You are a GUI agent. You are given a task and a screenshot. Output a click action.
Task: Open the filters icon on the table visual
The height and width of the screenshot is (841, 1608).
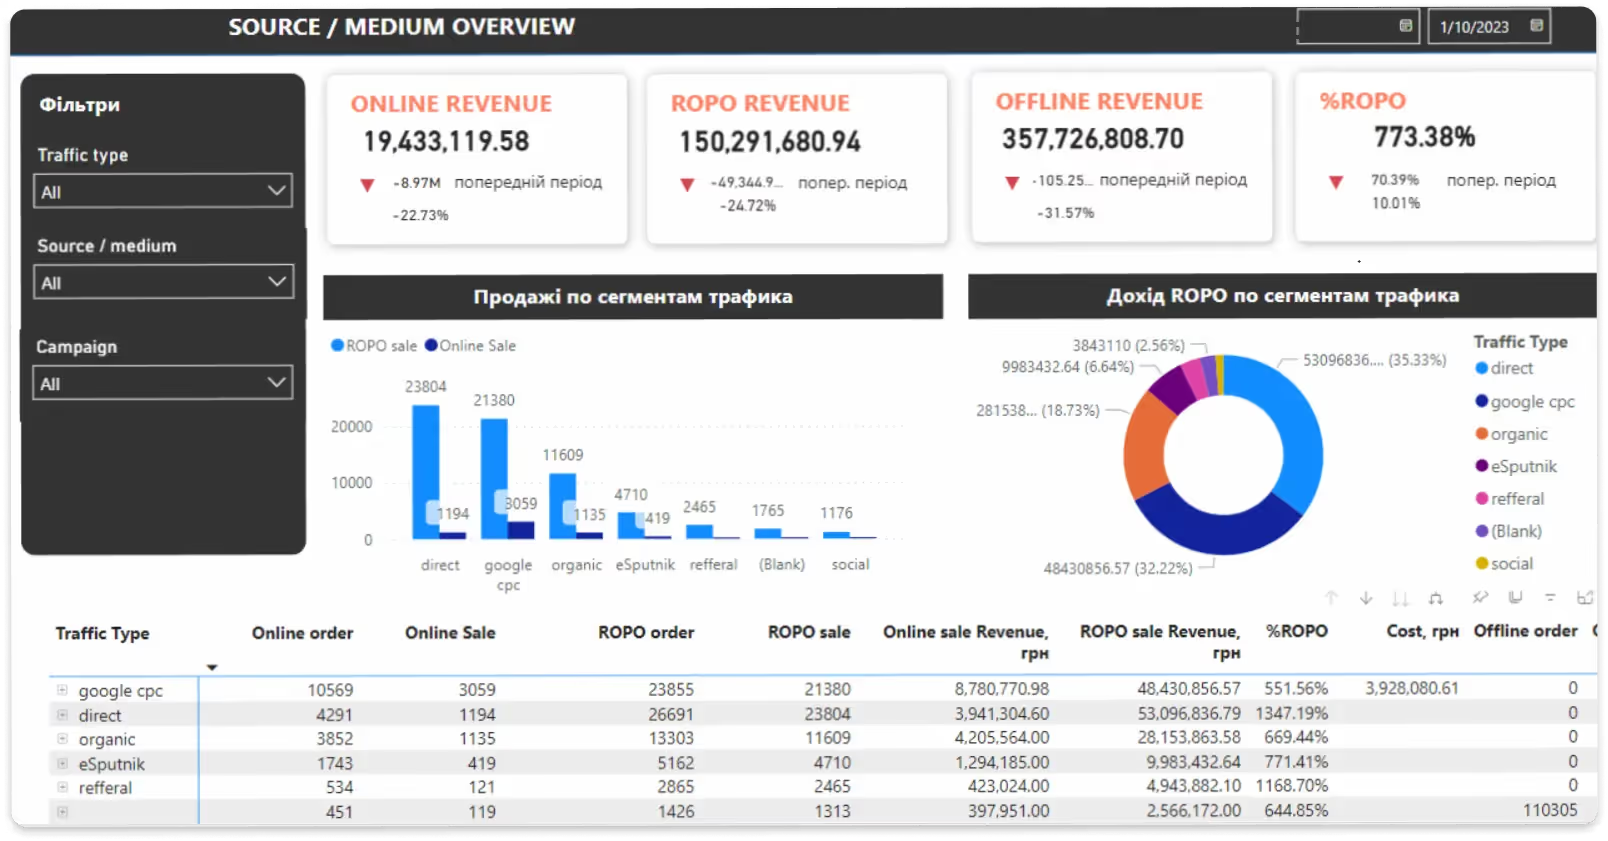pyautogui.click(x=1550, y=597)
